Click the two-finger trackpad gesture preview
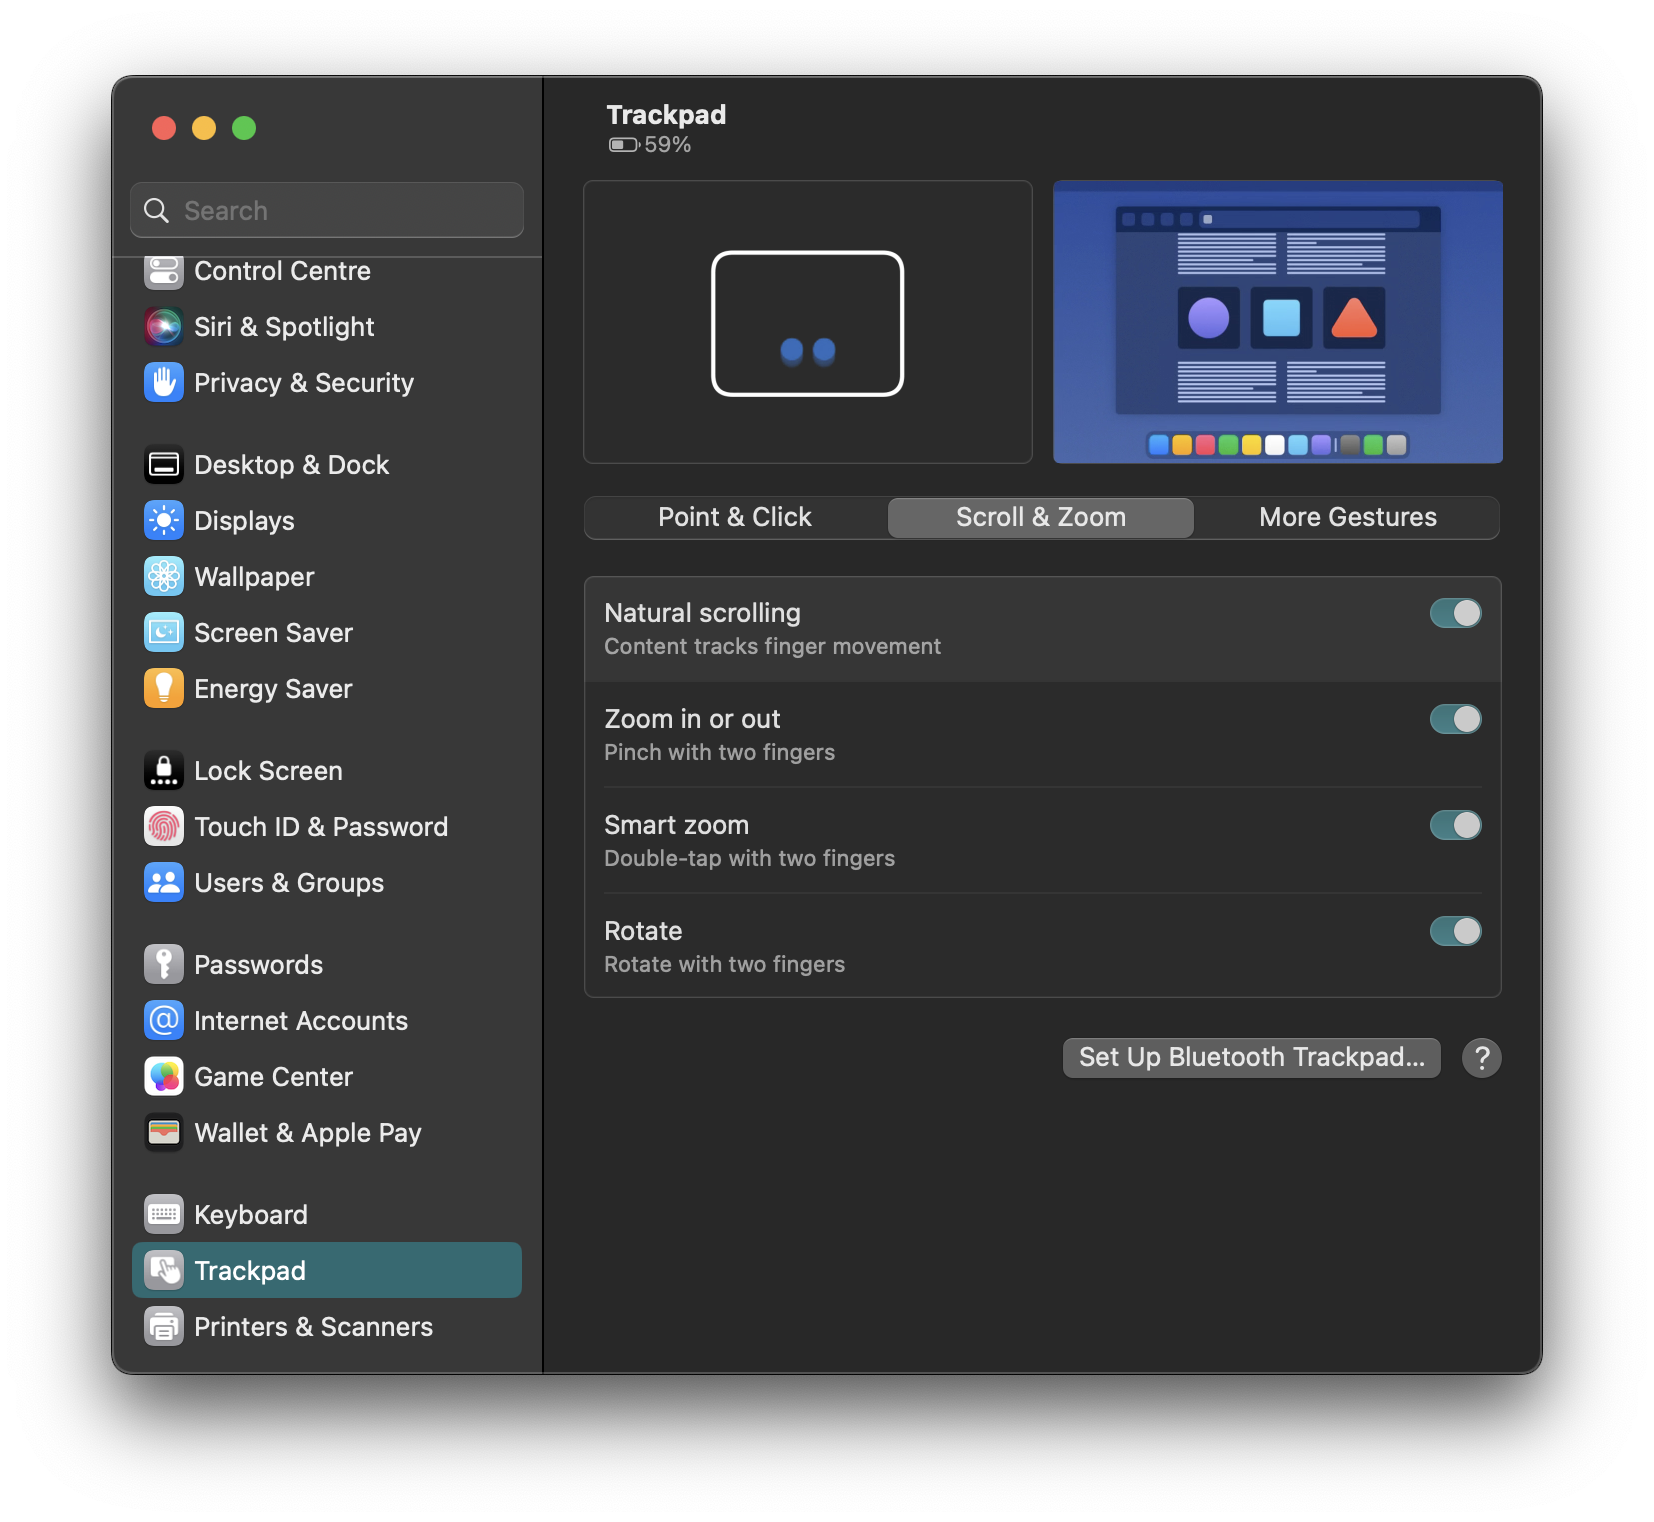The image size is (1654, 1522). 807,322
